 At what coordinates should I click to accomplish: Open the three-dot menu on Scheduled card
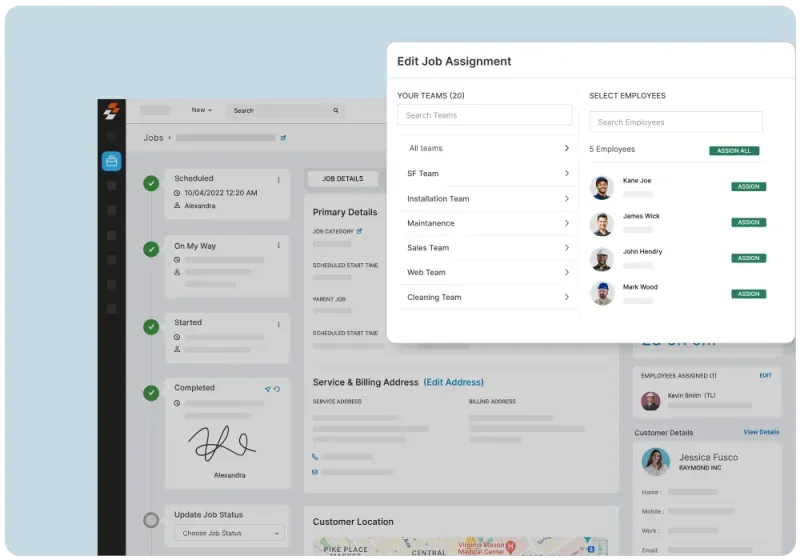(278, 180)
